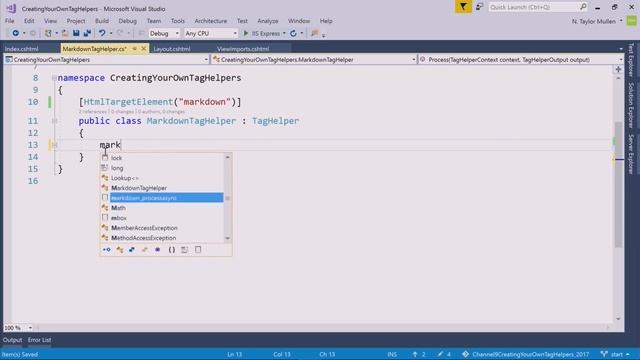The width and height of the screenshot is (640, 360).
Task: Open the IIS Express target dropdown arrow
Action: click(284, 33)
